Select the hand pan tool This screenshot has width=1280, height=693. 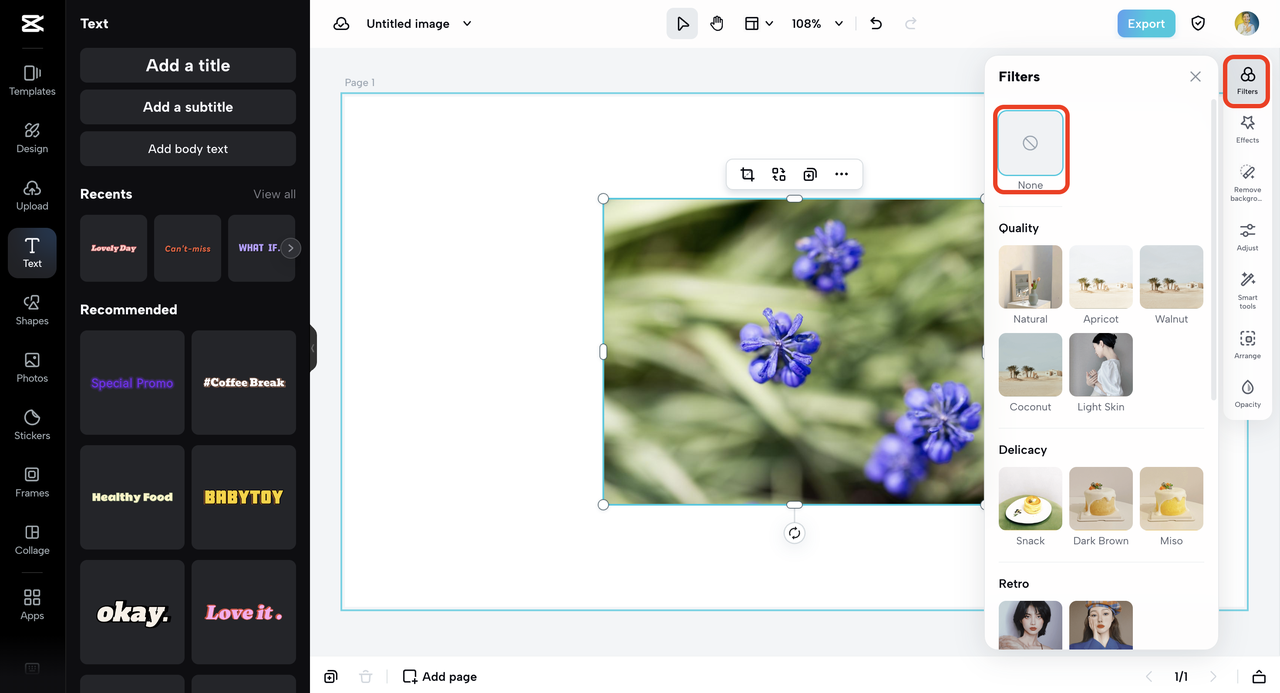pyautogui.click(x=717, y=24)
